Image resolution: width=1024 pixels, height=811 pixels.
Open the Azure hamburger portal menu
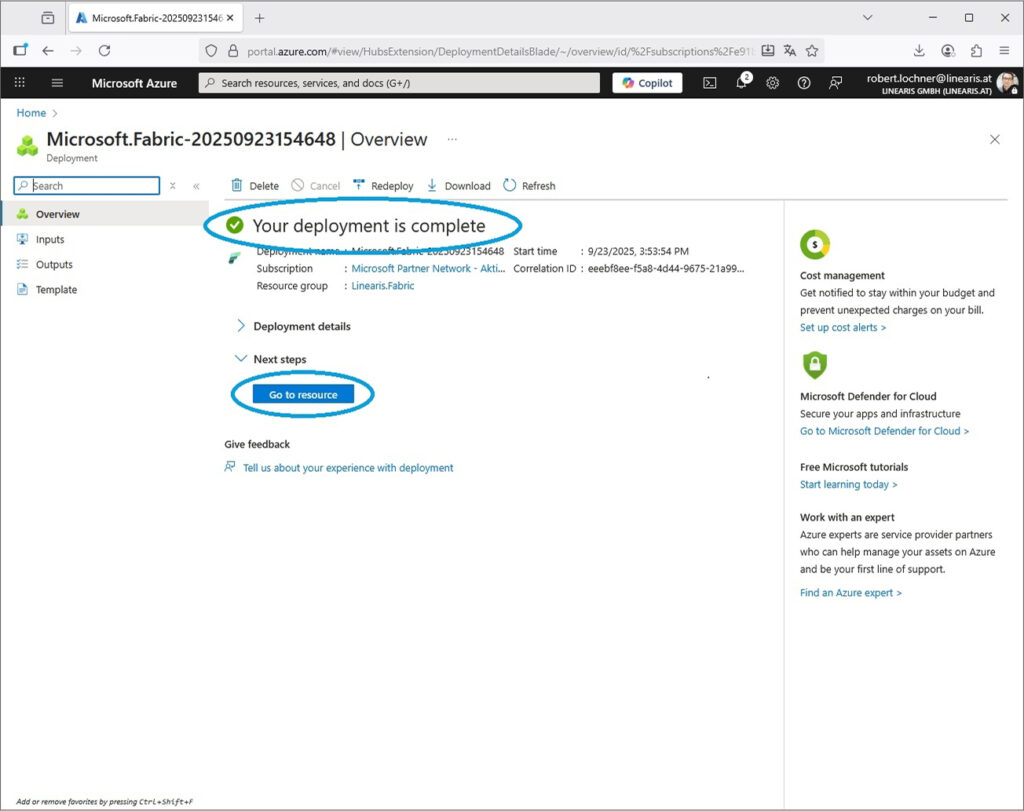tap(57, 83)
